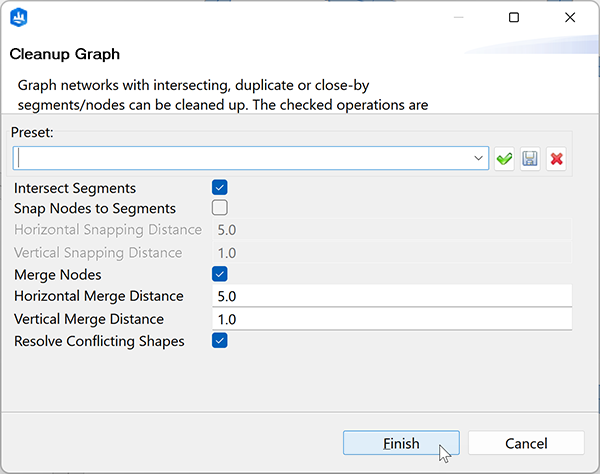Select the Vertical Merge Distance field
The width and height of the screenshot is (600, 474).
(390, 319)
